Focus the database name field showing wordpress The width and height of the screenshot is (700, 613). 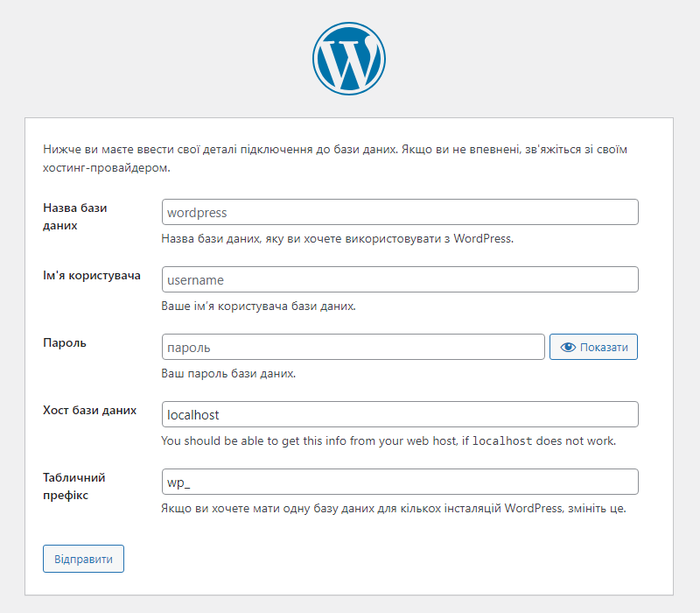400,212
